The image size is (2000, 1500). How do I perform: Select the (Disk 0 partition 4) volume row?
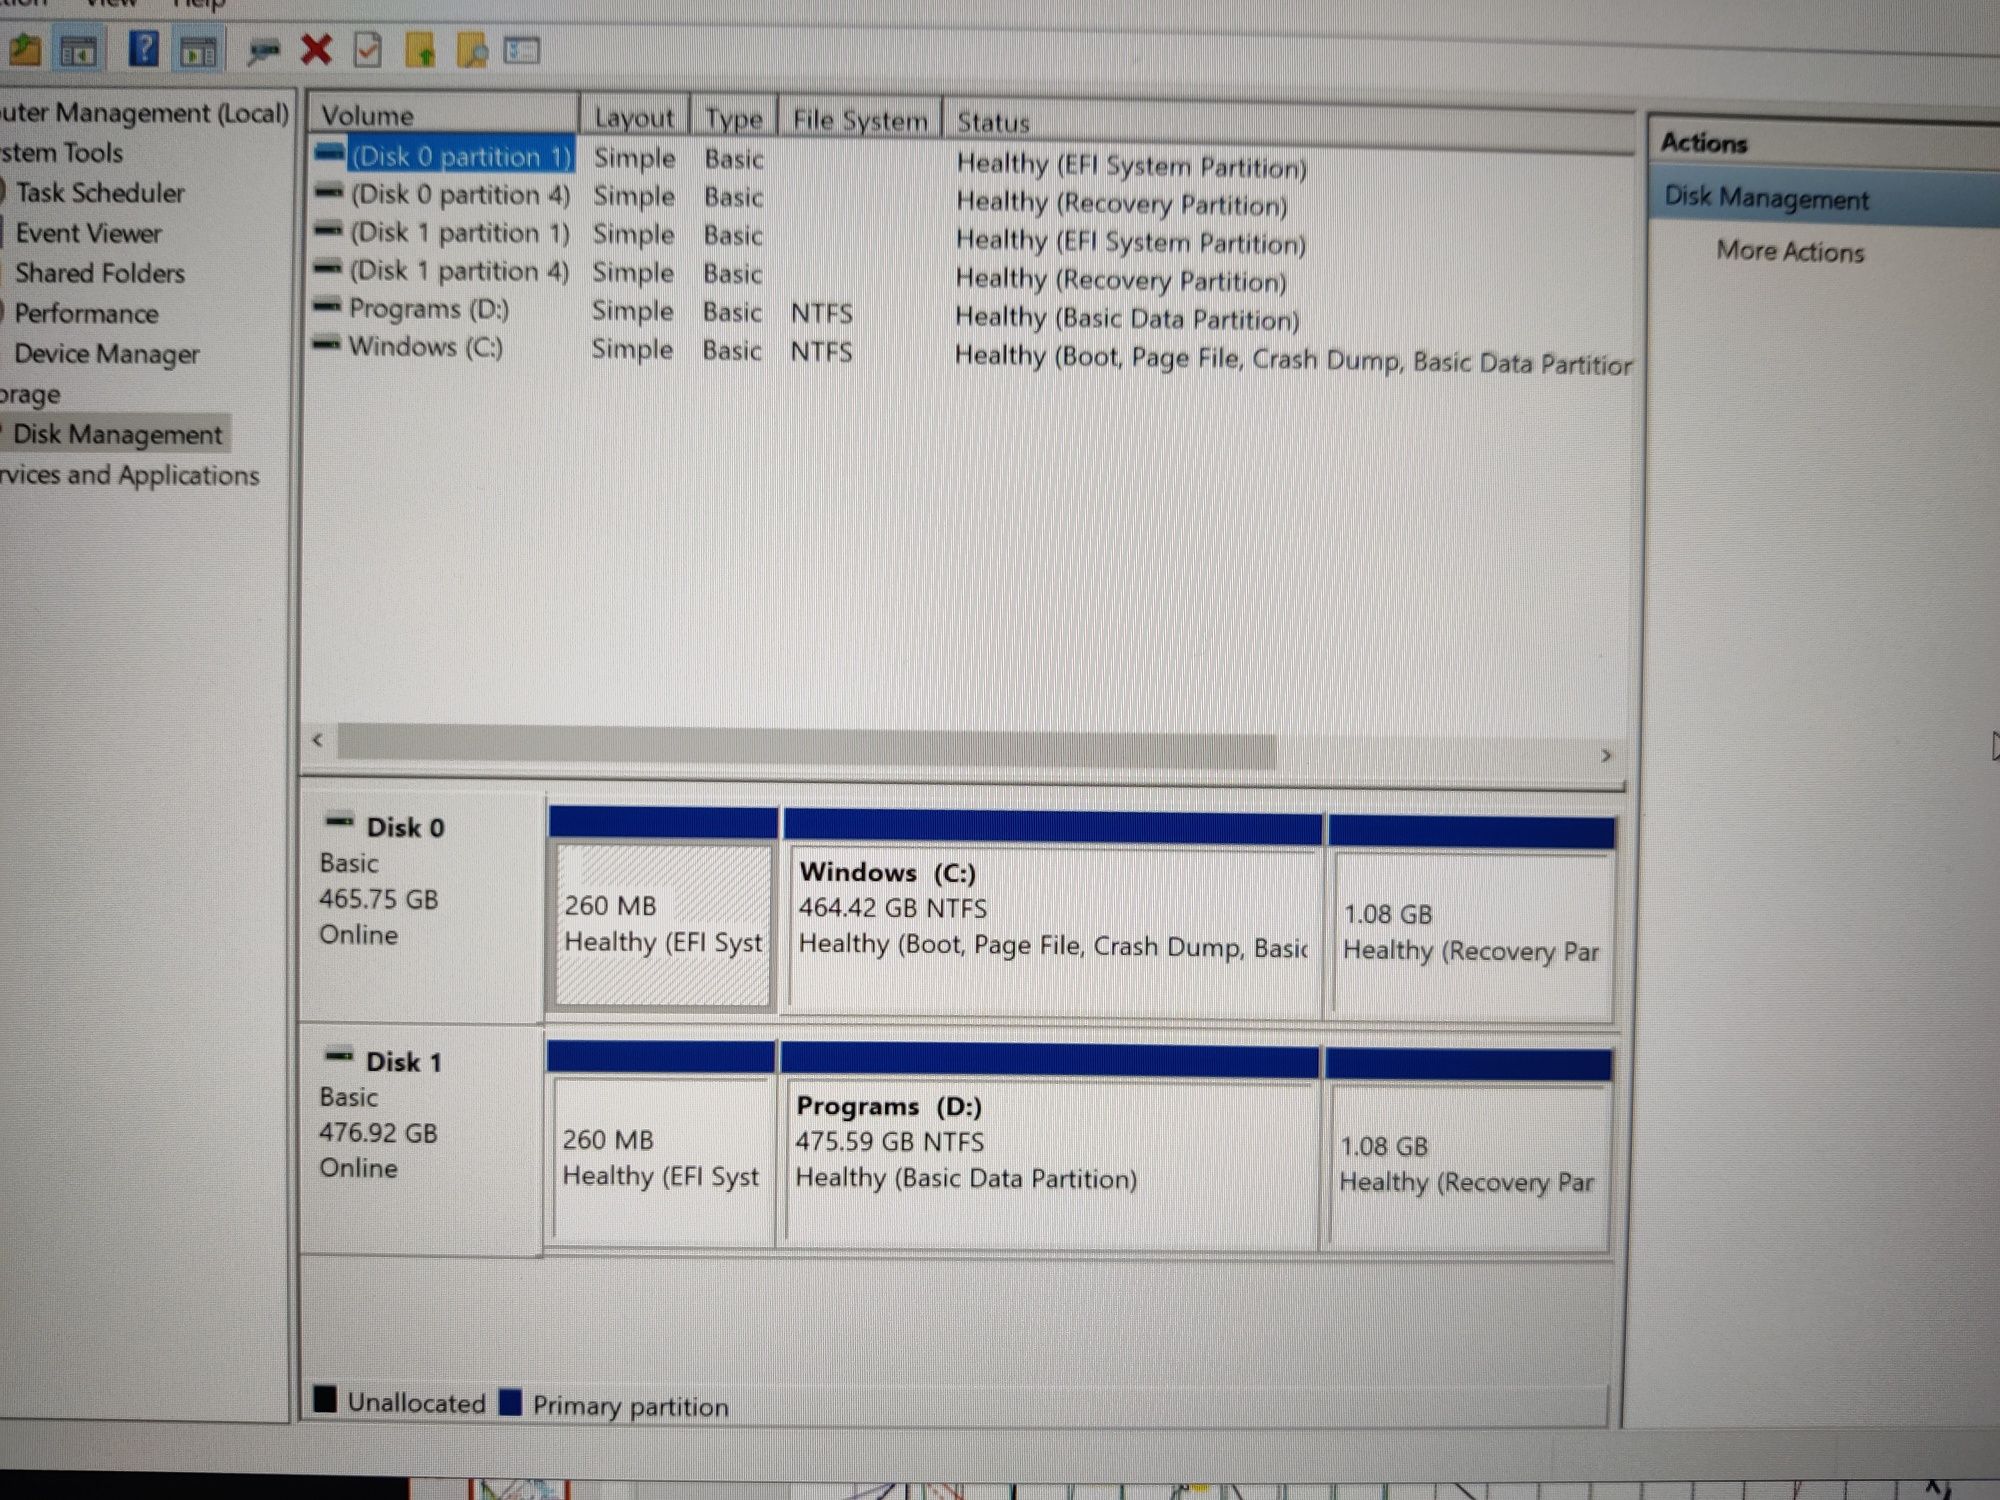pyautogui.click(x=460, y=195)
